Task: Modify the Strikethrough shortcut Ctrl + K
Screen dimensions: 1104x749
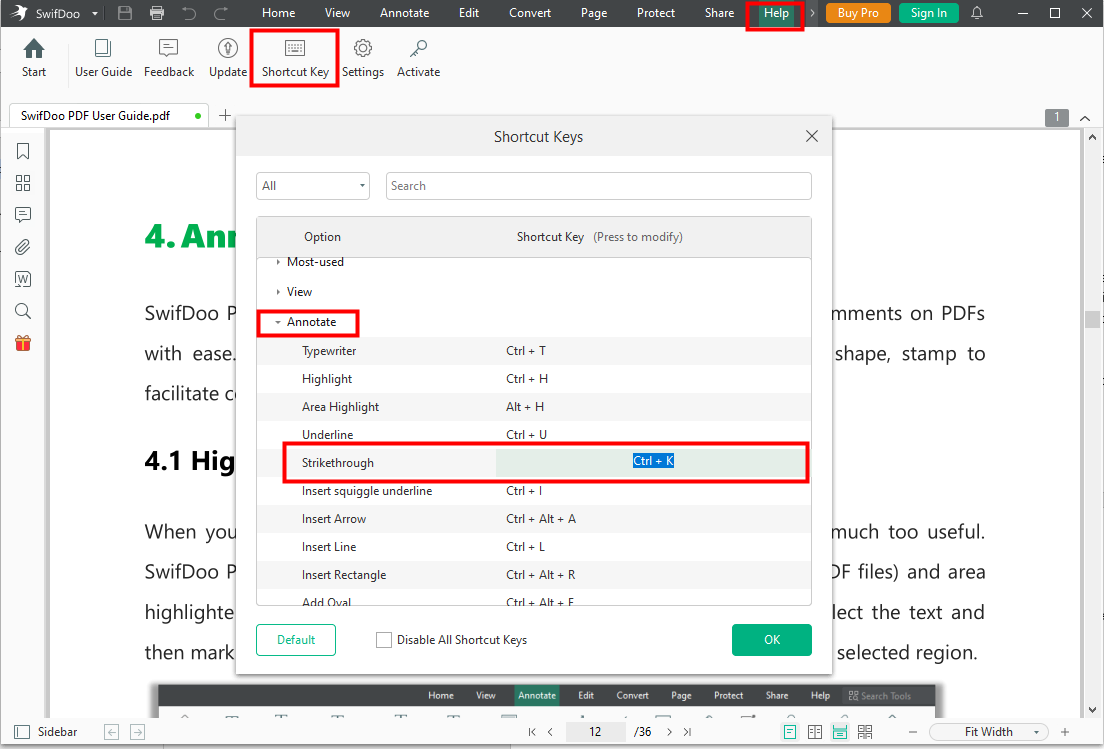Action: [x=653, y=461]
